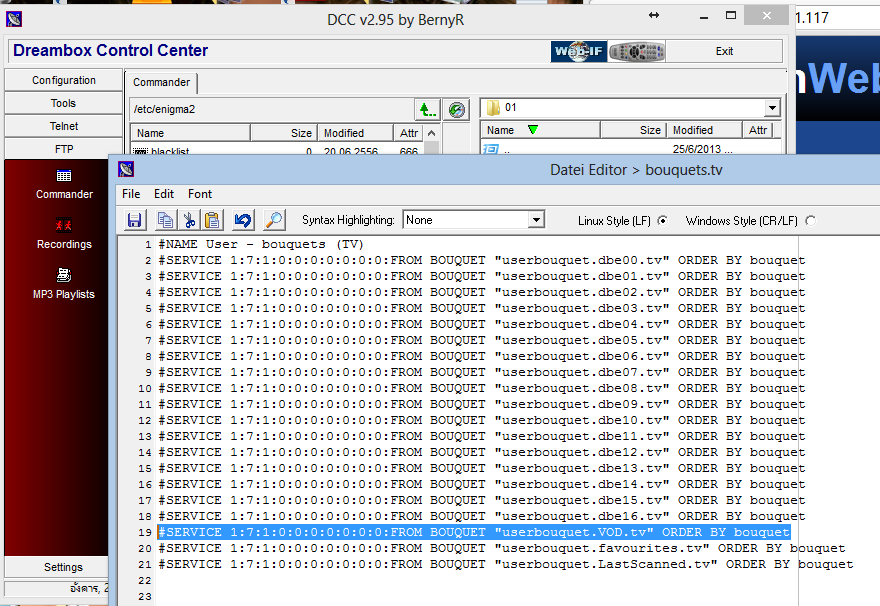Click the 01 folder icon
The width and height of the screenshot is (880, 606).
pyautogui.click(x=493, y=108)
